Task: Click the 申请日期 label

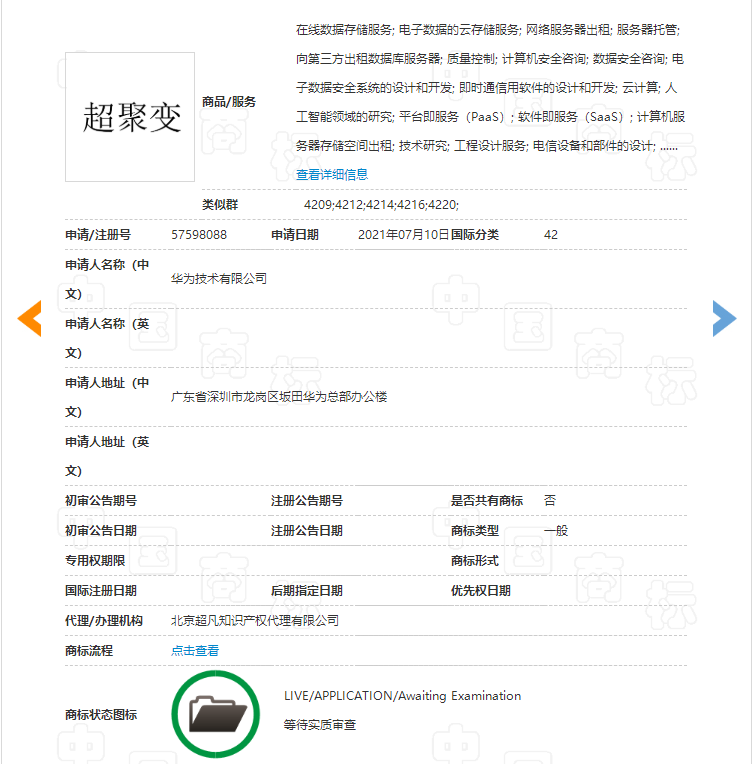Action: point(295,235)
